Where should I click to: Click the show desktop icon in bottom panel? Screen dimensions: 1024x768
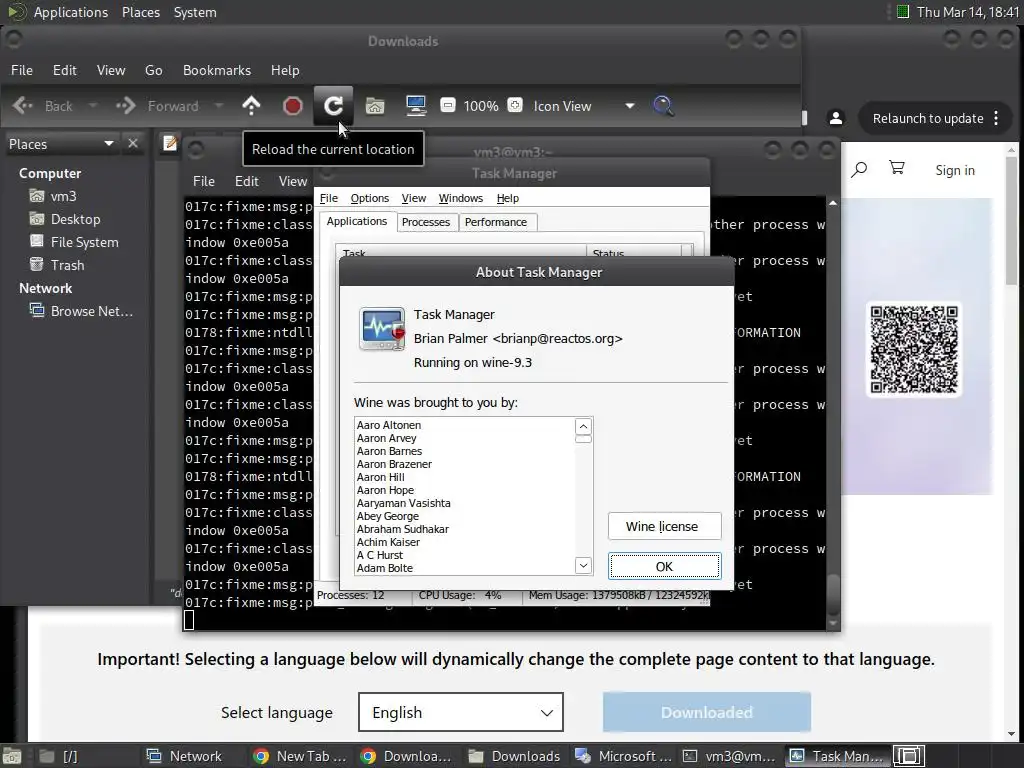12,756
